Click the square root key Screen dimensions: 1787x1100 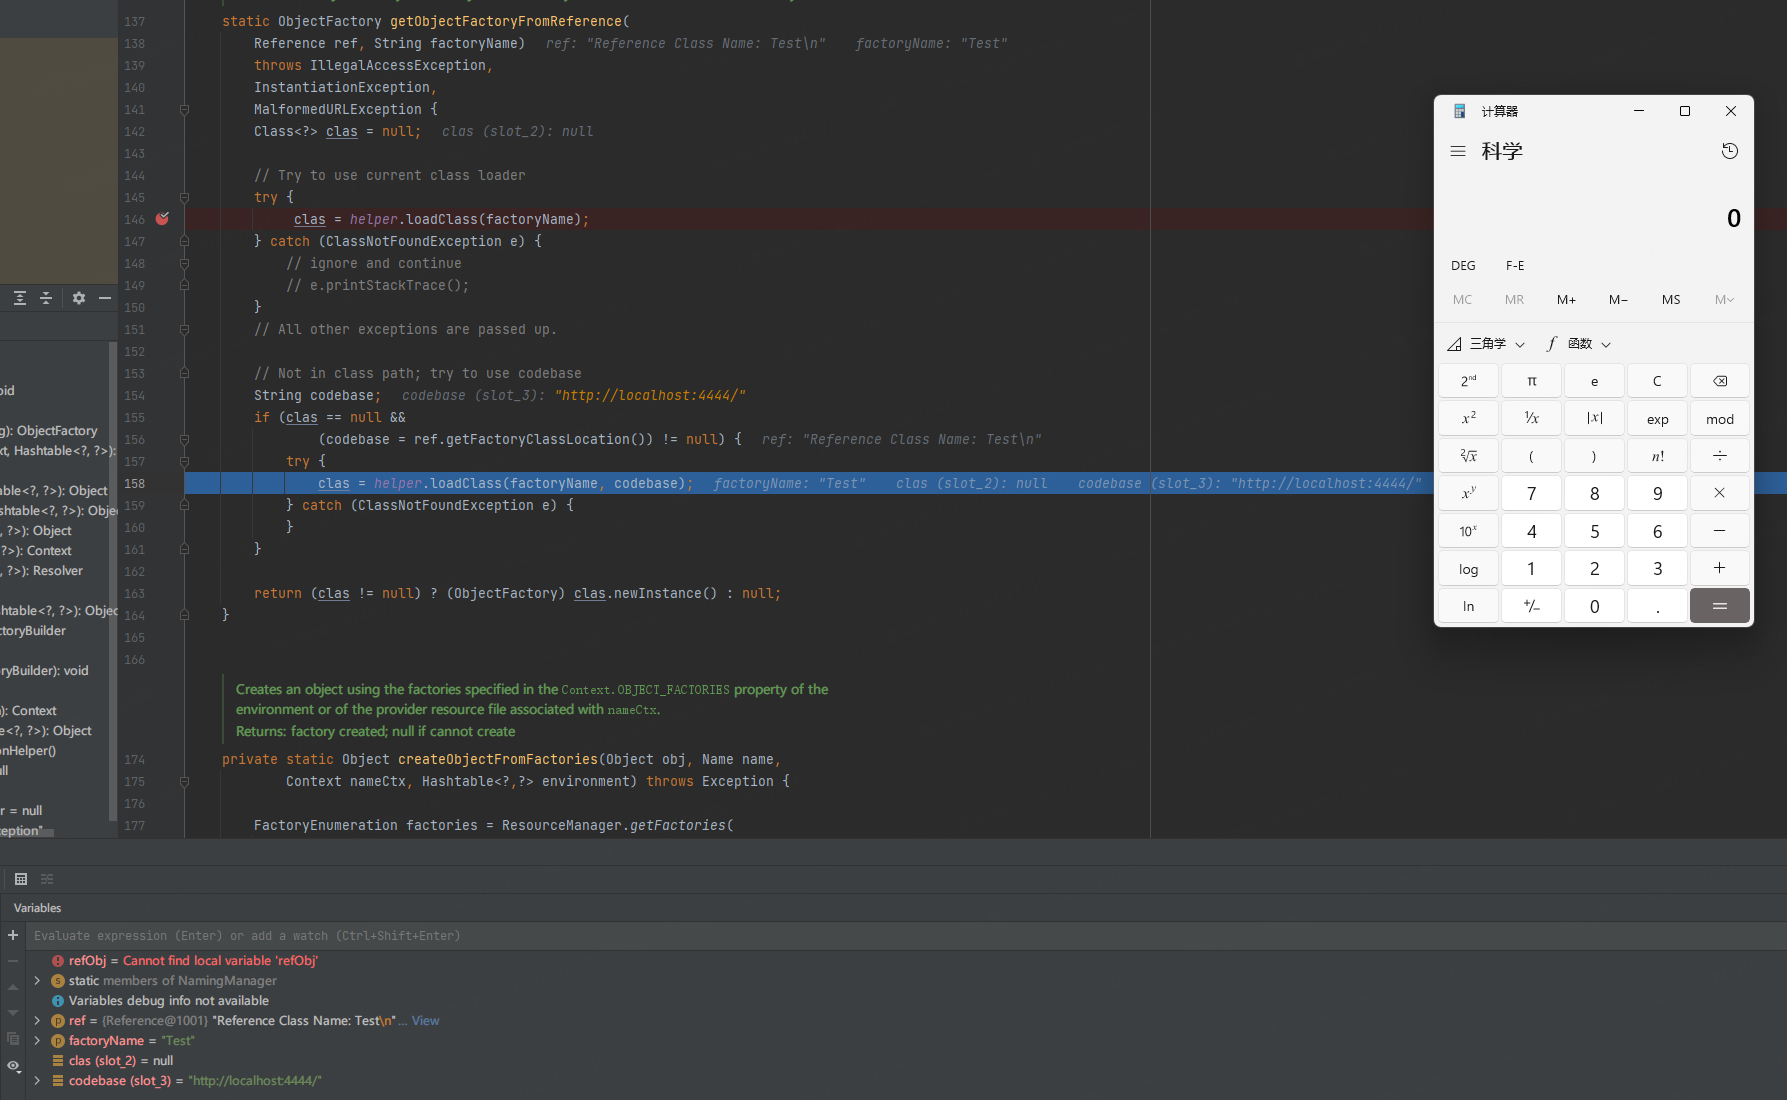coord(1468,456)
